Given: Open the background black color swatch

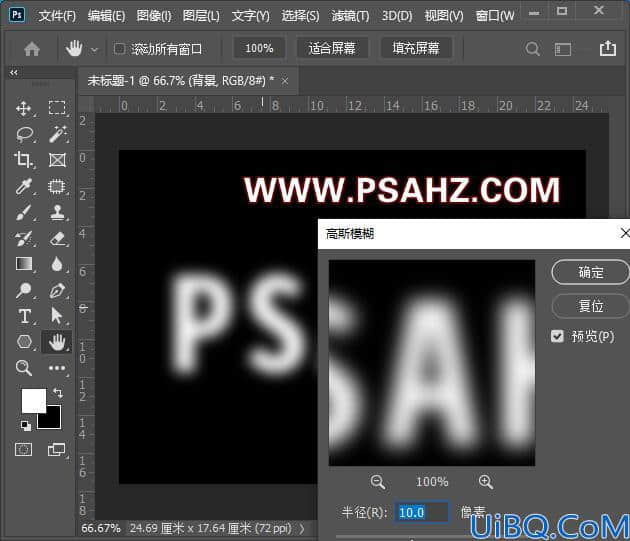Looking at the screenshot, I should (x=54, y=421).
